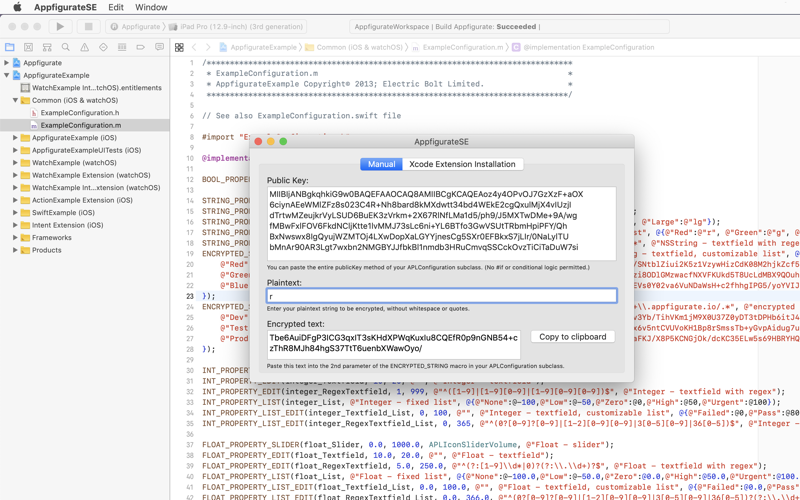Expand the Frameworks folder

coord(15,238)
